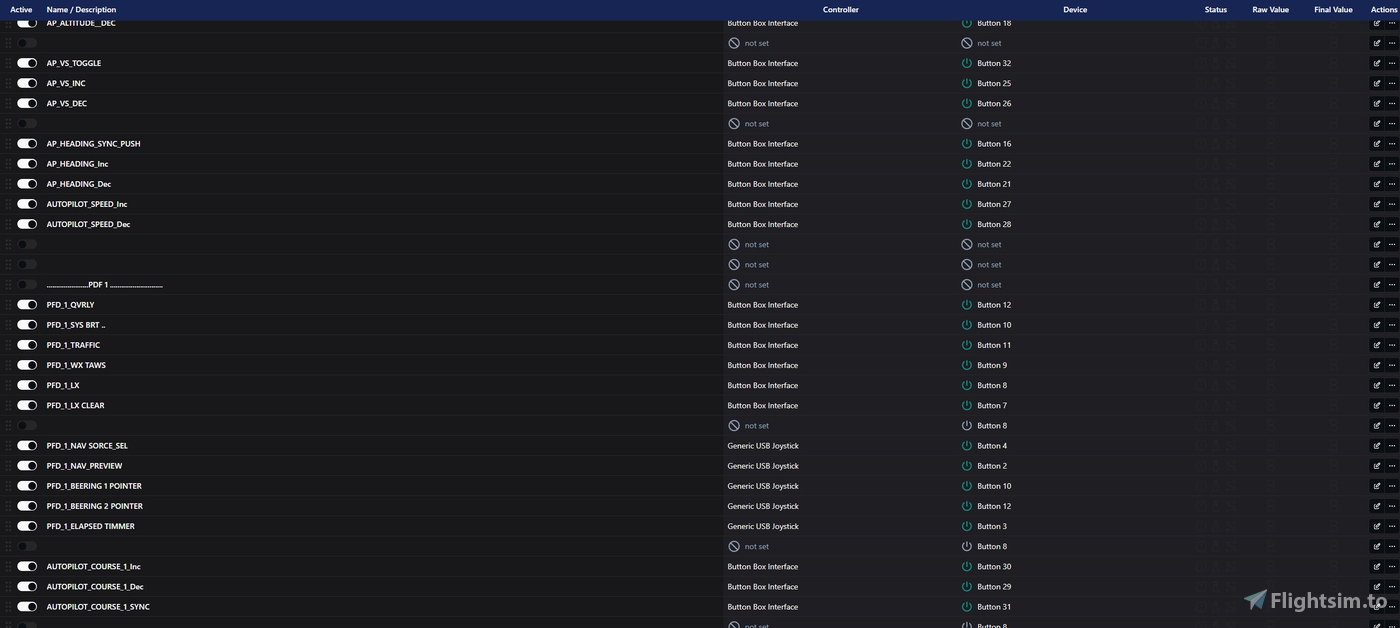Disable the AP_VS_DEC active toggle

[x=27, y=104]
